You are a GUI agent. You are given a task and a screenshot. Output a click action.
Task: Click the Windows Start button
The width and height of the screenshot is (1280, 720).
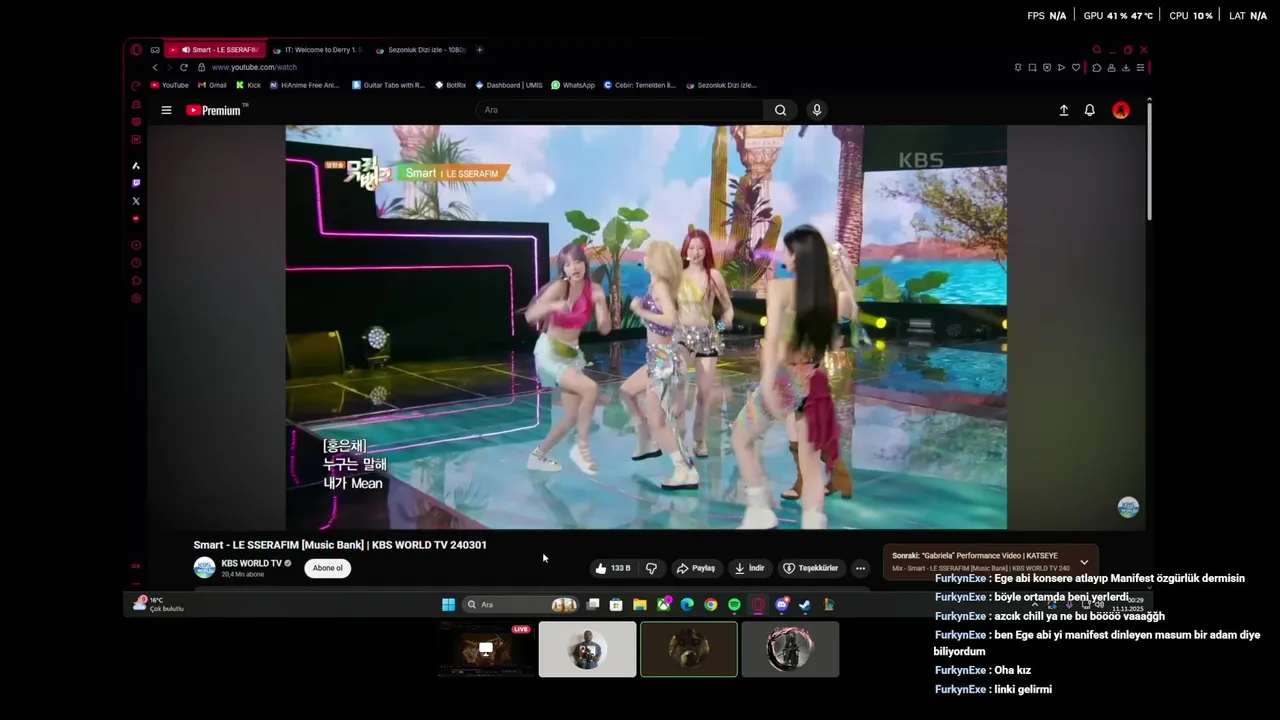(448, 604)
